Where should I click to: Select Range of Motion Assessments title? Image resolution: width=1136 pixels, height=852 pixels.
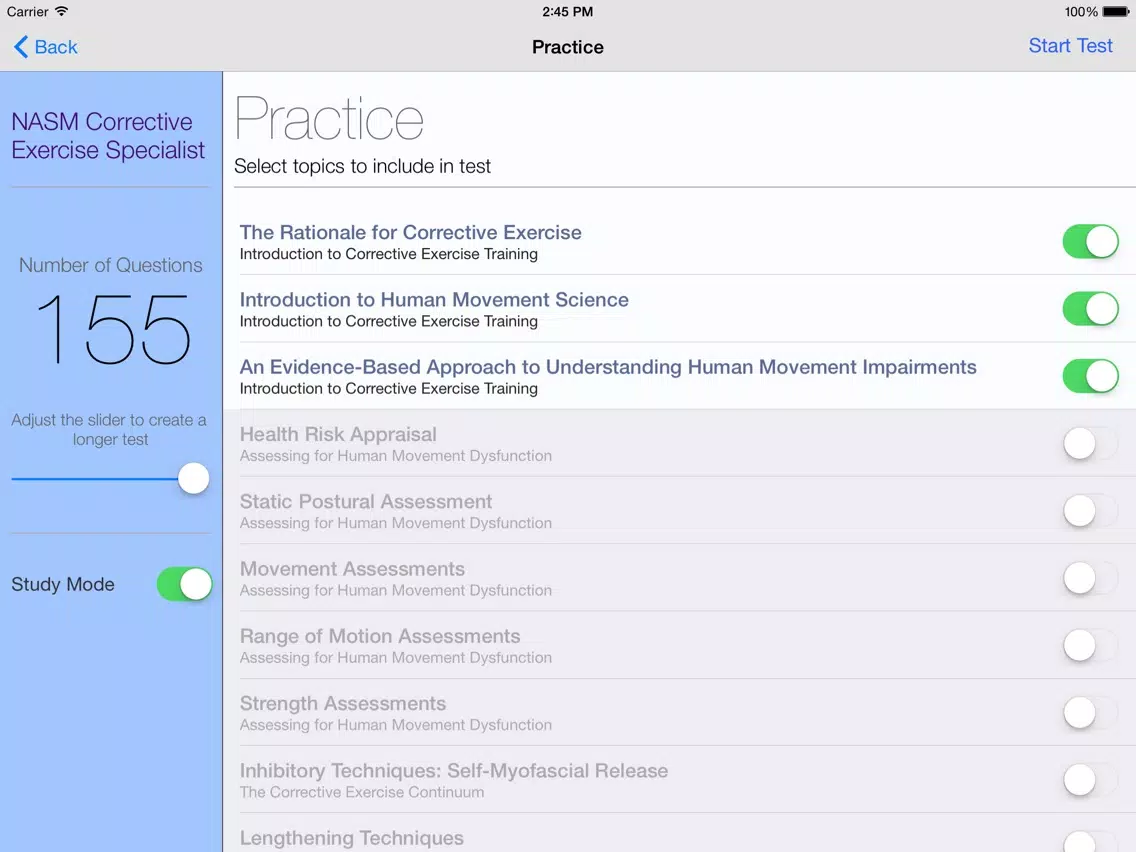coord(380,636)
